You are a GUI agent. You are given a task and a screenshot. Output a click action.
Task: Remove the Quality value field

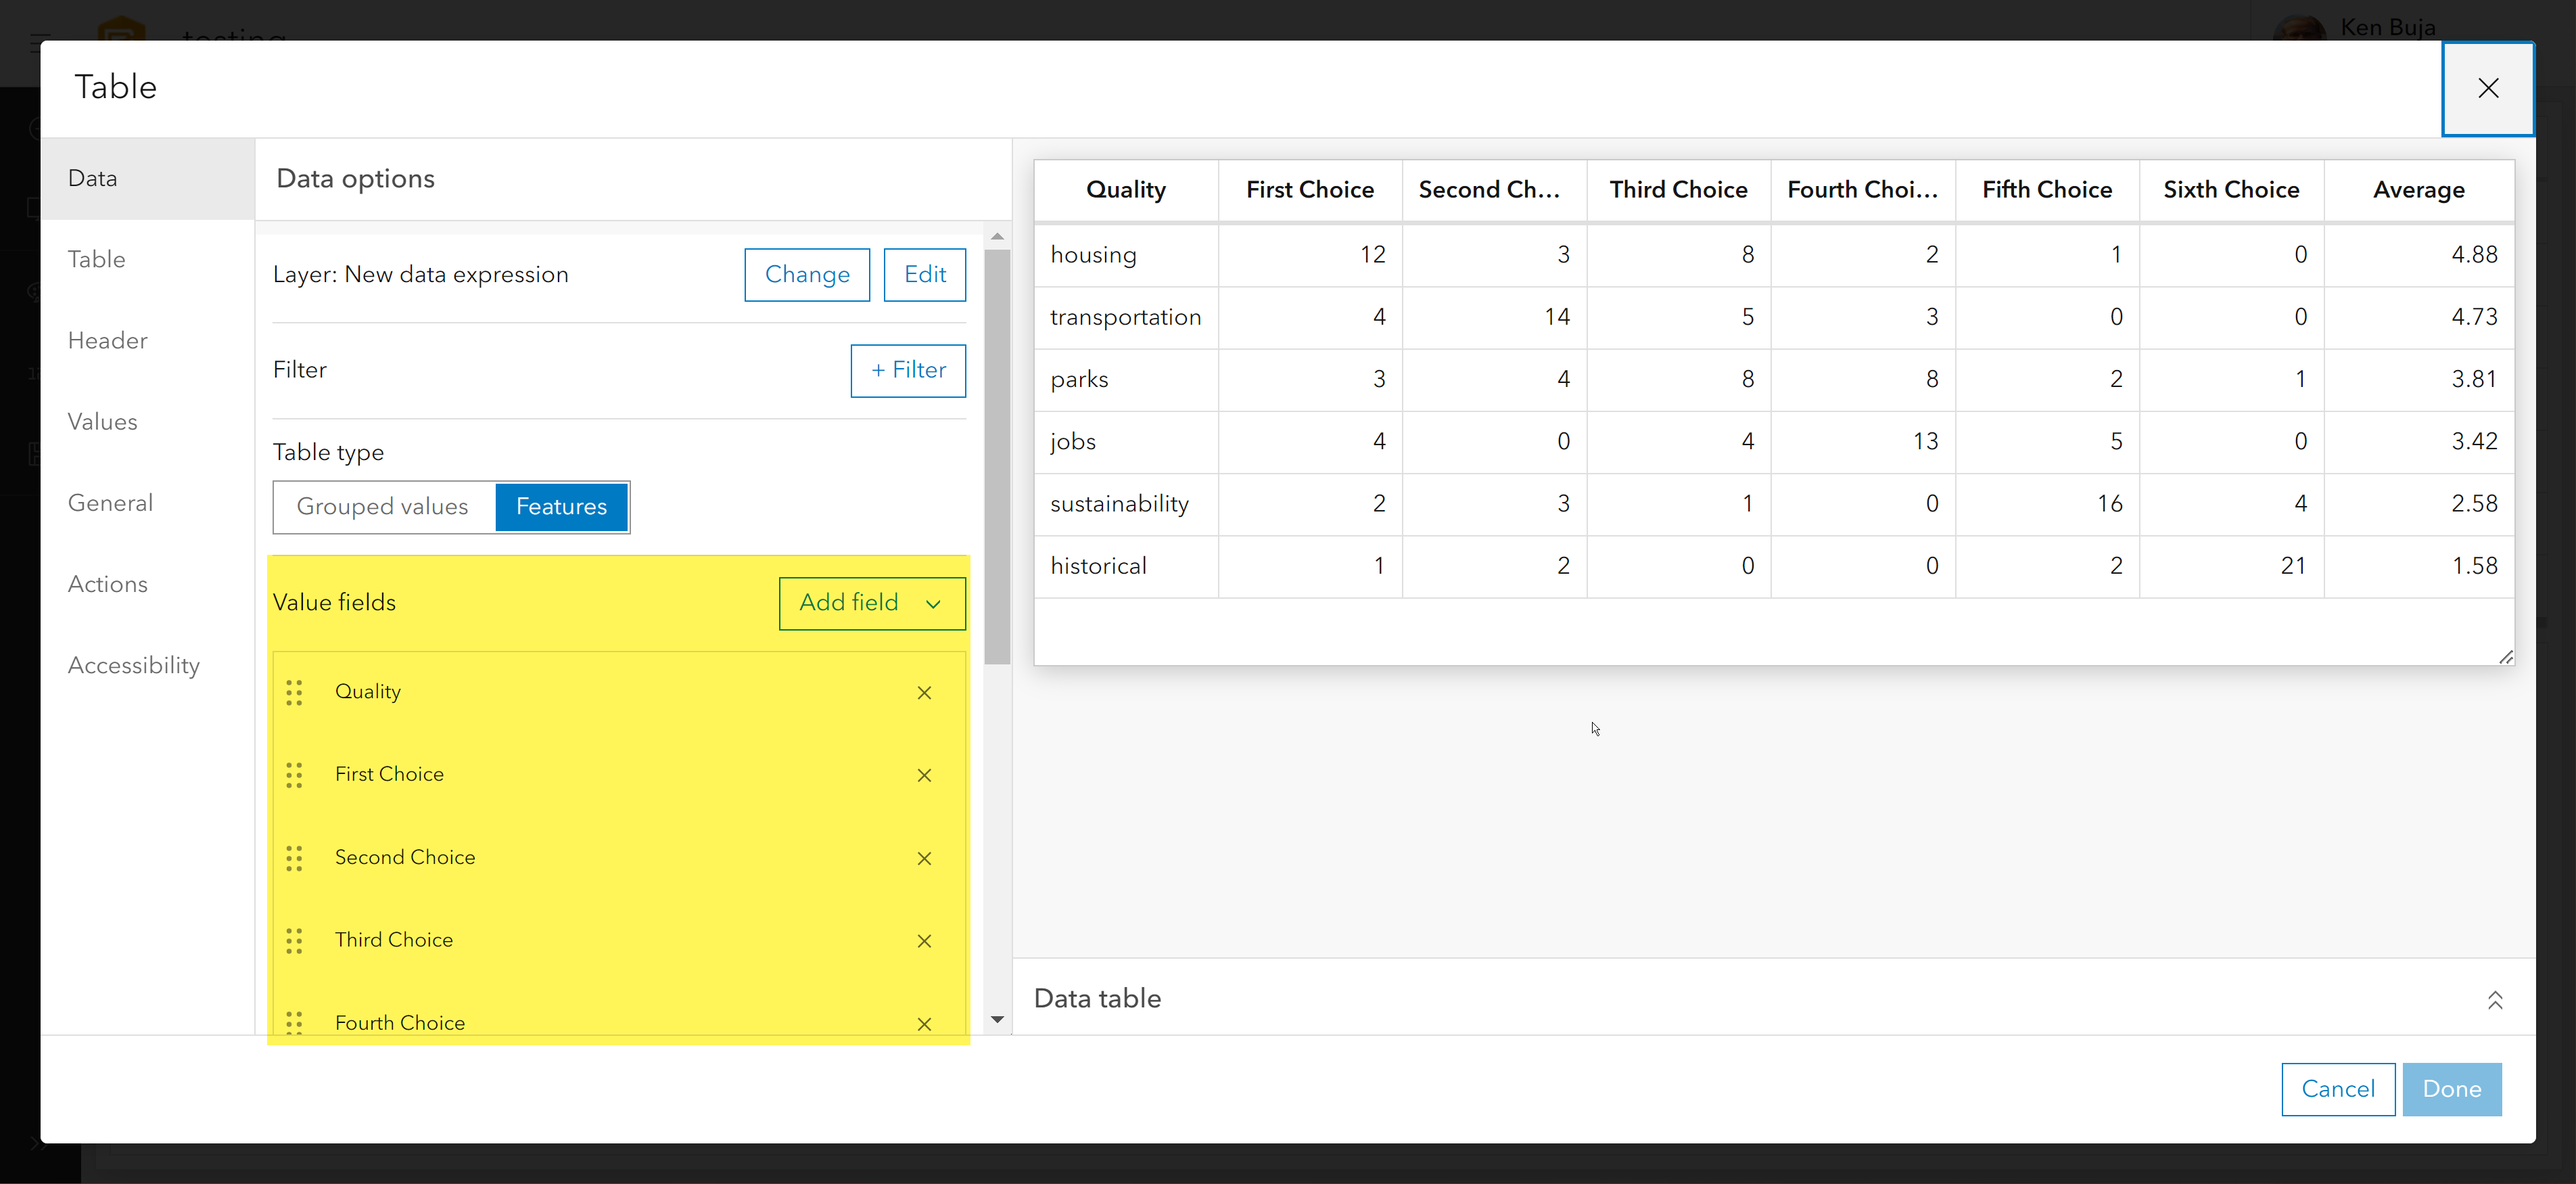coord(924,693)
